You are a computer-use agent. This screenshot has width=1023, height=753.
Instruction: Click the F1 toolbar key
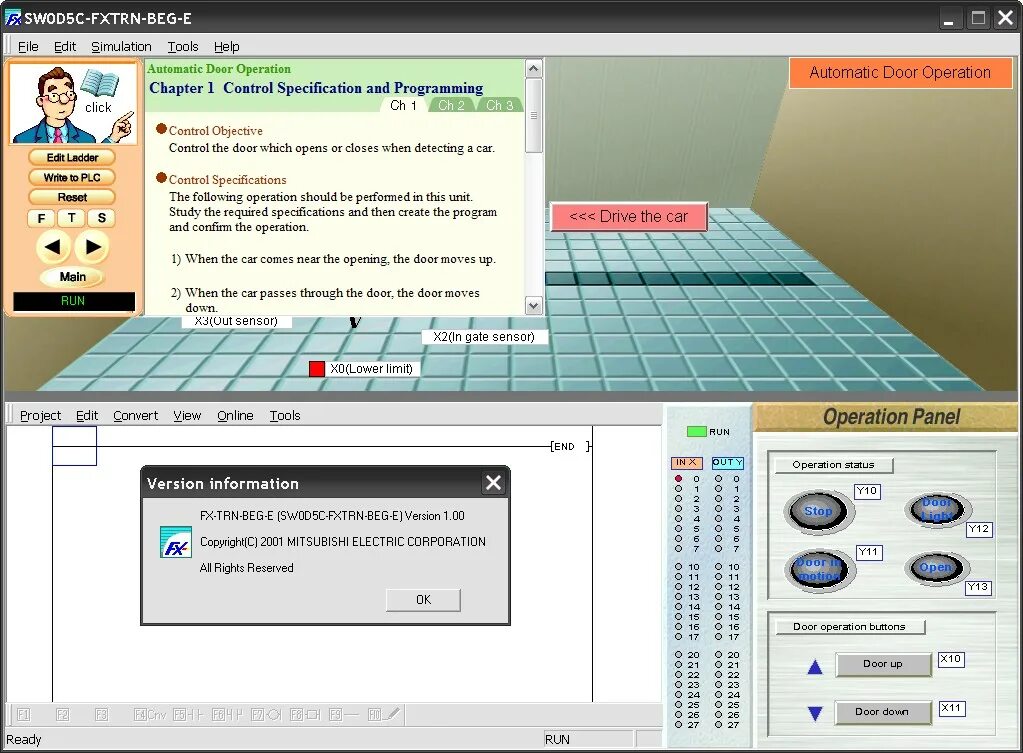pyautogui.click(x=23, y=715)
